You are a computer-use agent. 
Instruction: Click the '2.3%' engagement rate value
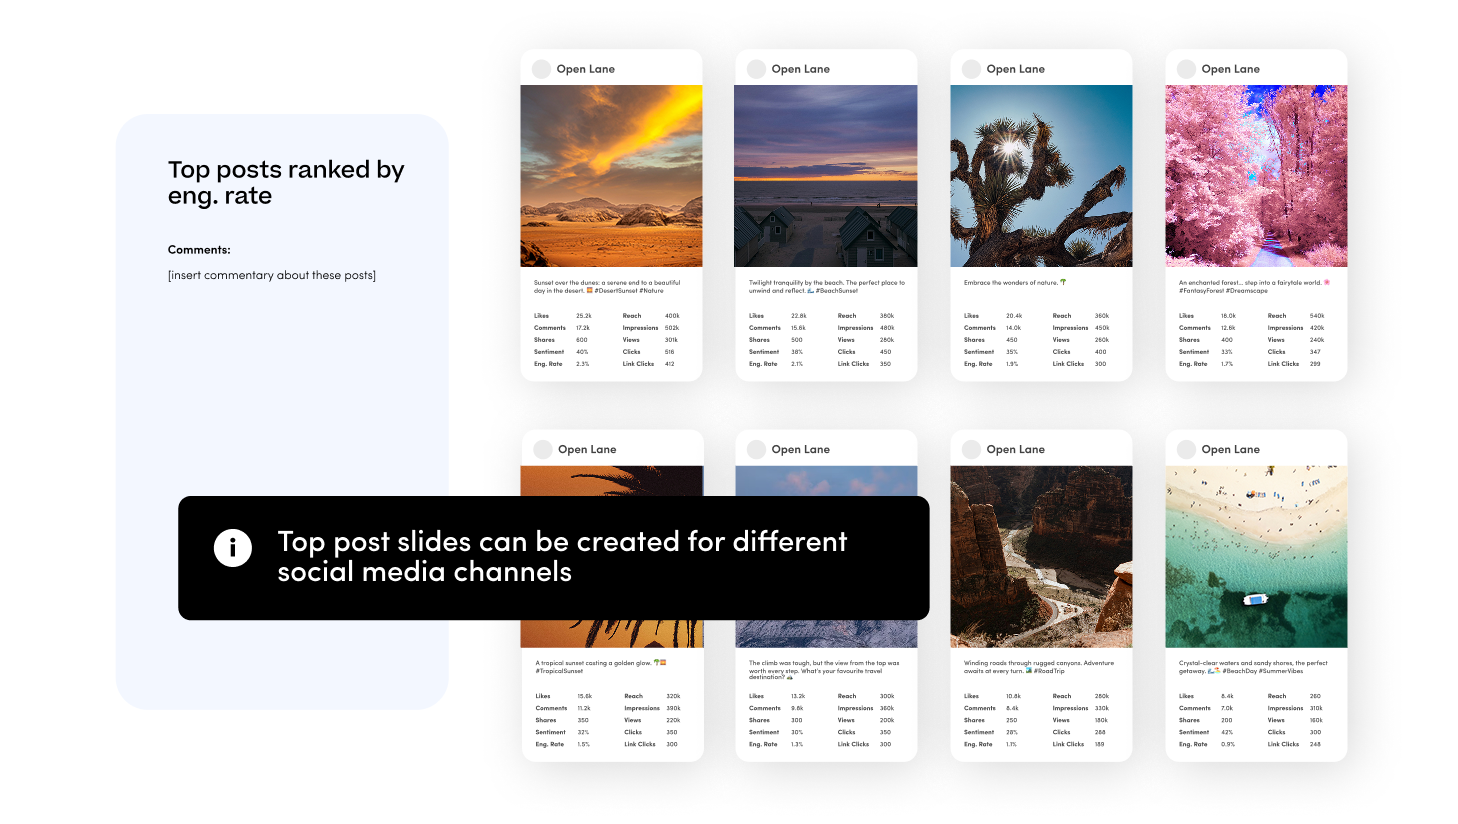[583, 364]
